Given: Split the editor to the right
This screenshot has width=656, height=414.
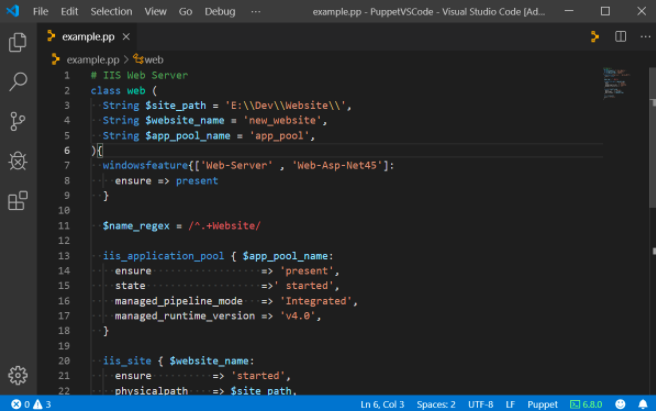Looking at the screenshot, I should pos(620,37).
